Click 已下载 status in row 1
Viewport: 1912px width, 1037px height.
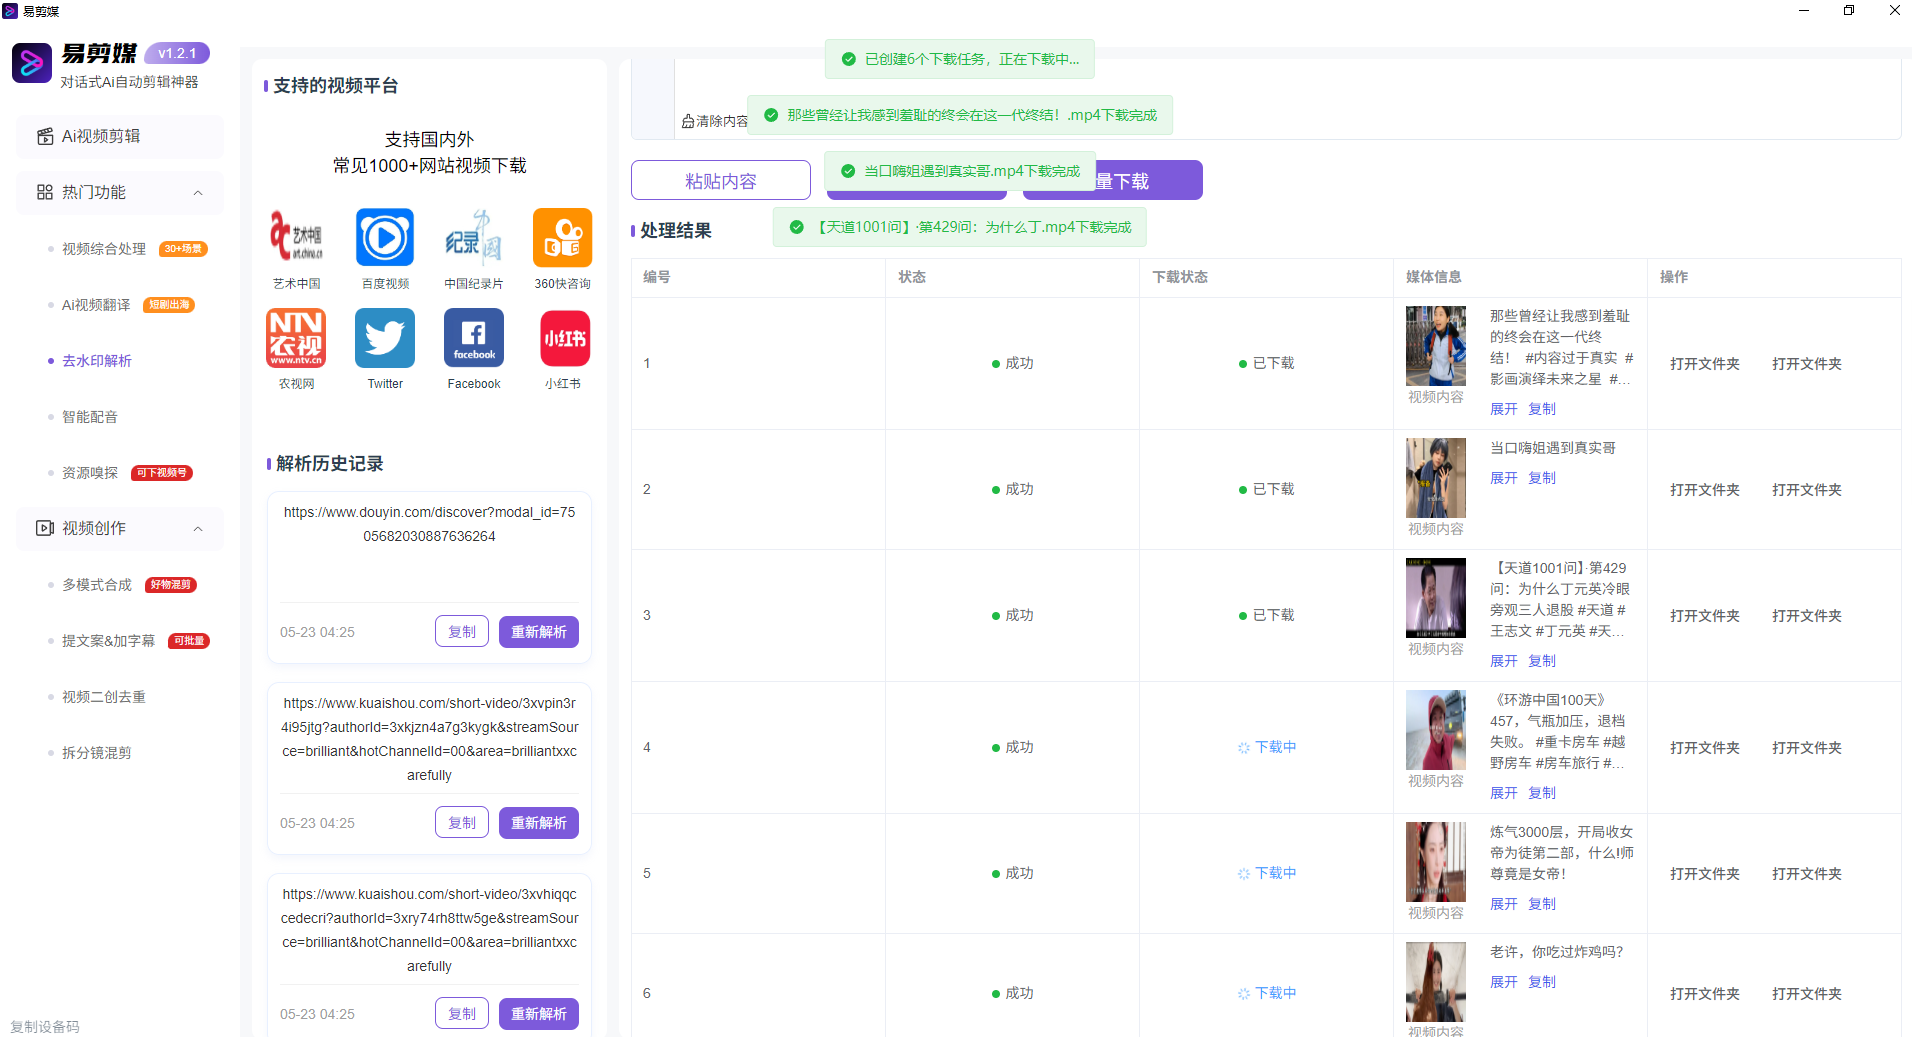tap(1266, 363)
